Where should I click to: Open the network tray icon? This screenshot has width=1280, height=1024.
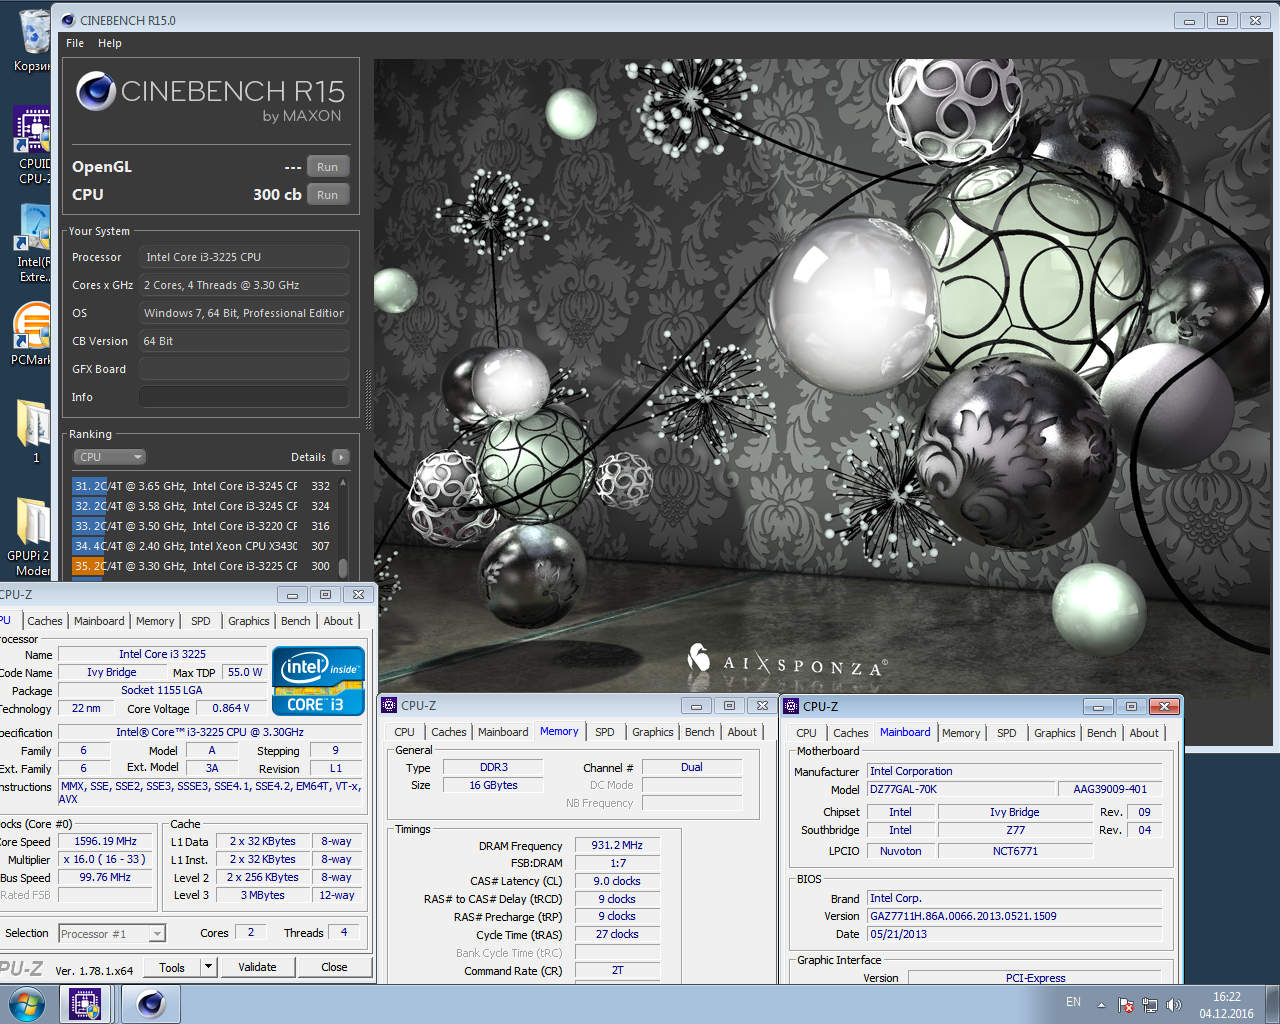point(1150,1004)
